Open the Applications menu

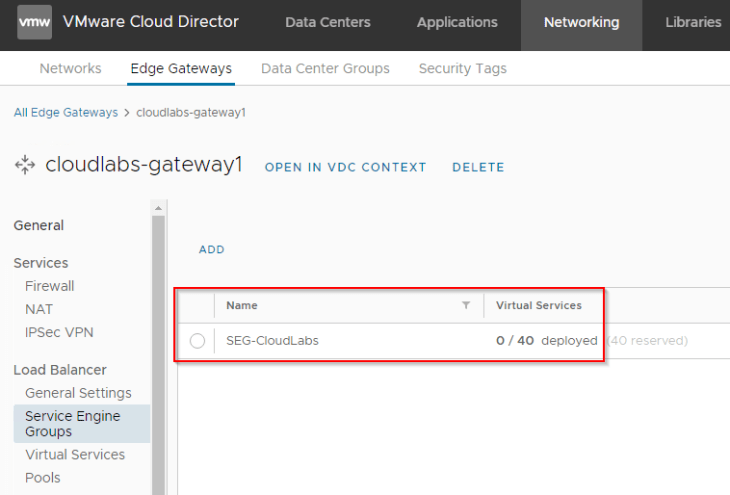tap(457, 22)
